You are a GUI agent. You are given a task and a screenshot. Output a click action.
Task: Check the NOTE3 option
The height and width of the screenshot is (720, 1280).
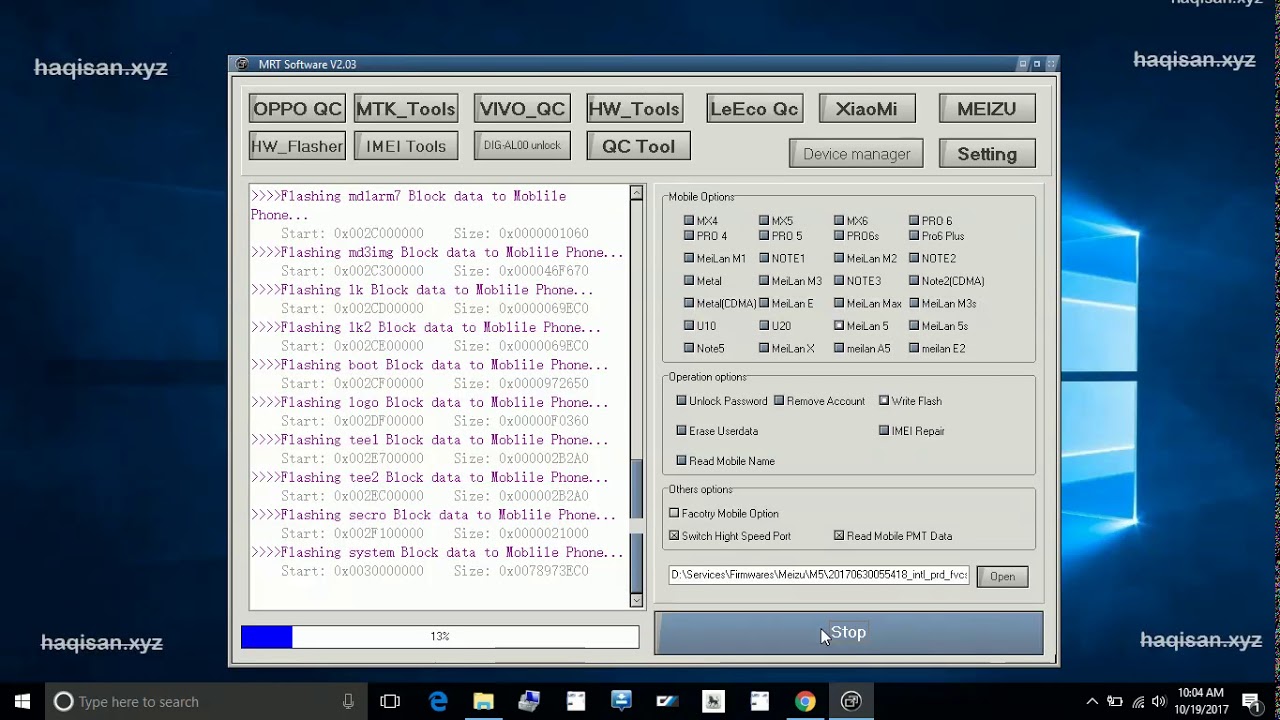click(x=839, y=281)
